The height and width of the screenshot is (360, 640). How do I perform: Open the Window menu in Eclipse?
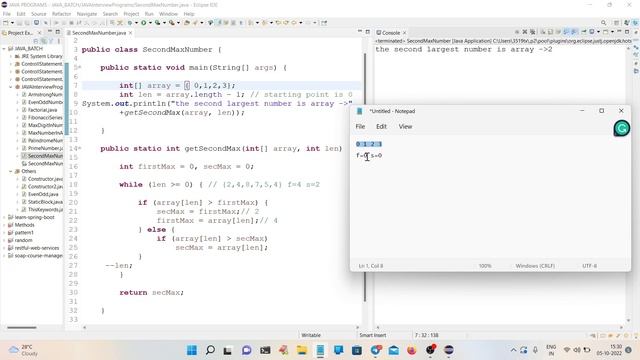[x=168, y=14]
